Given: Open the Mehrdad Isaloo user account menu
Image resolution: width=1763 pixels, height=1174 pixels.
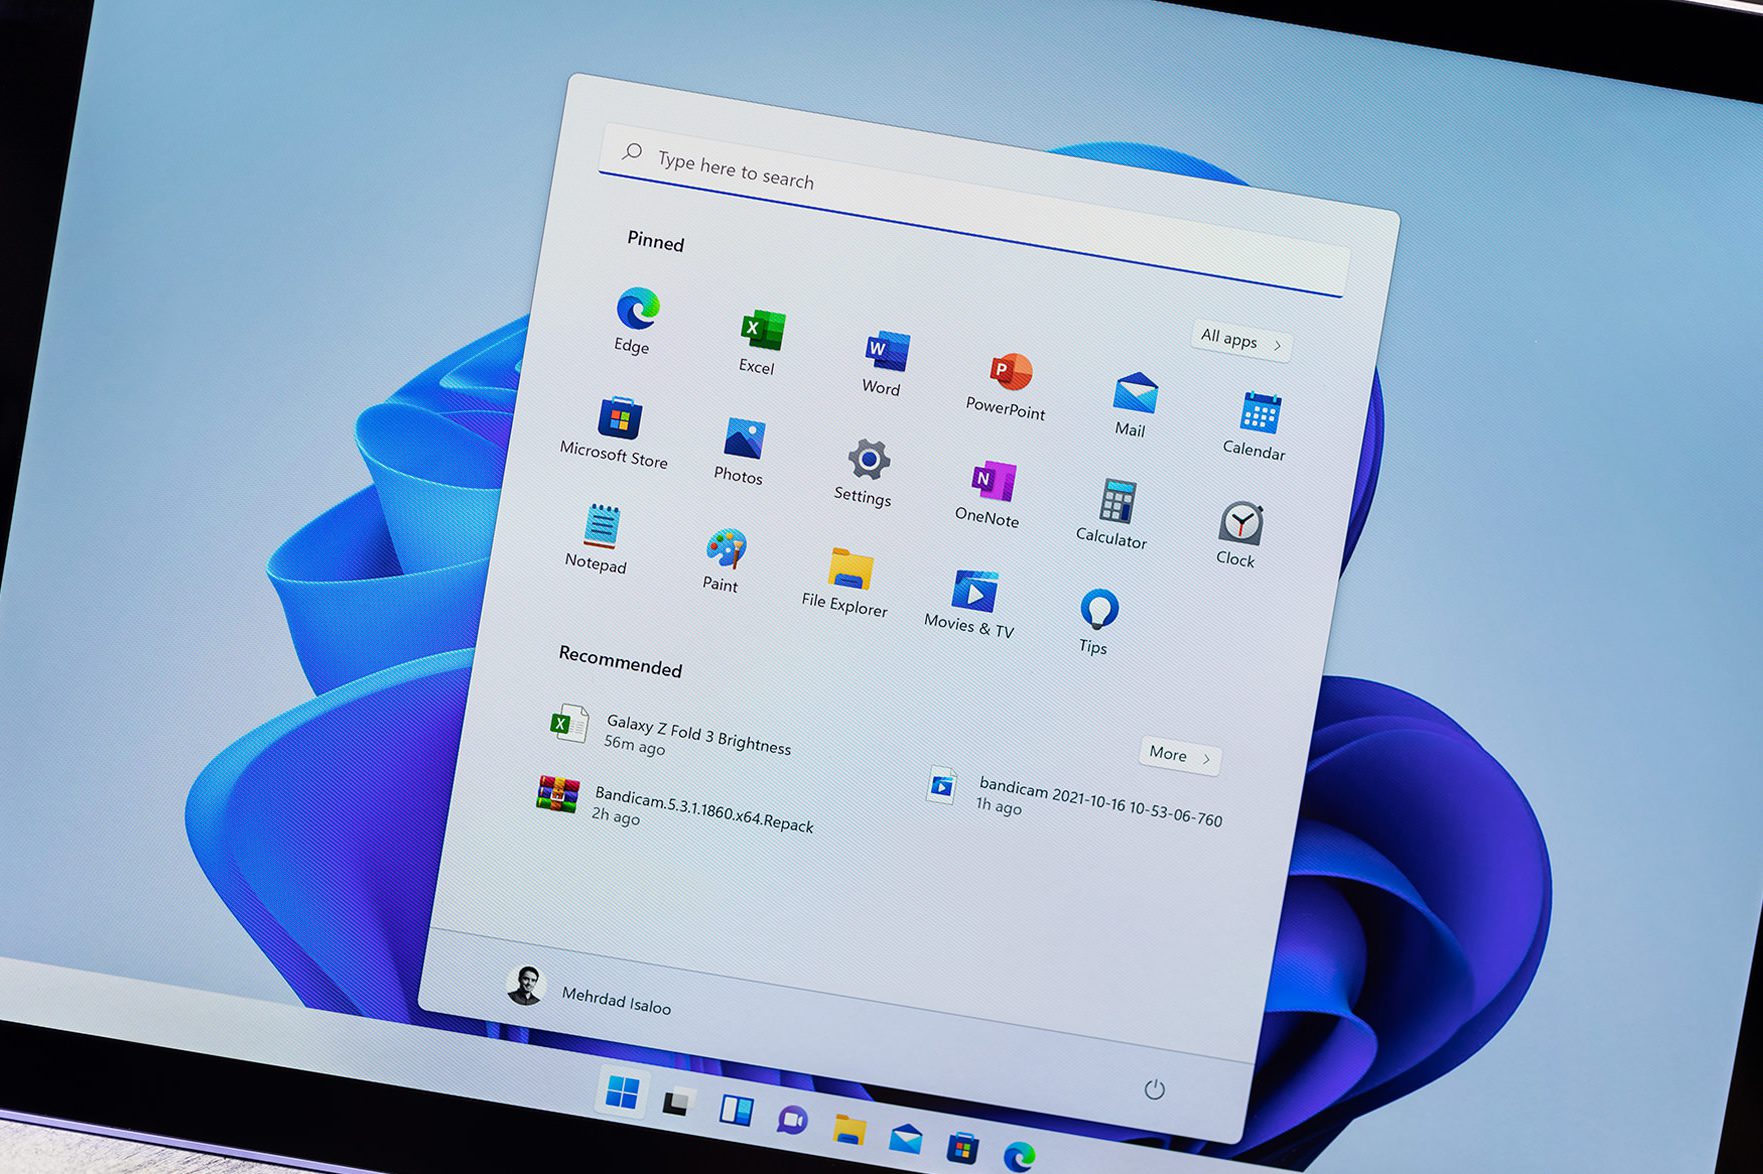Looking at the screenshot, I should point(590,991).
